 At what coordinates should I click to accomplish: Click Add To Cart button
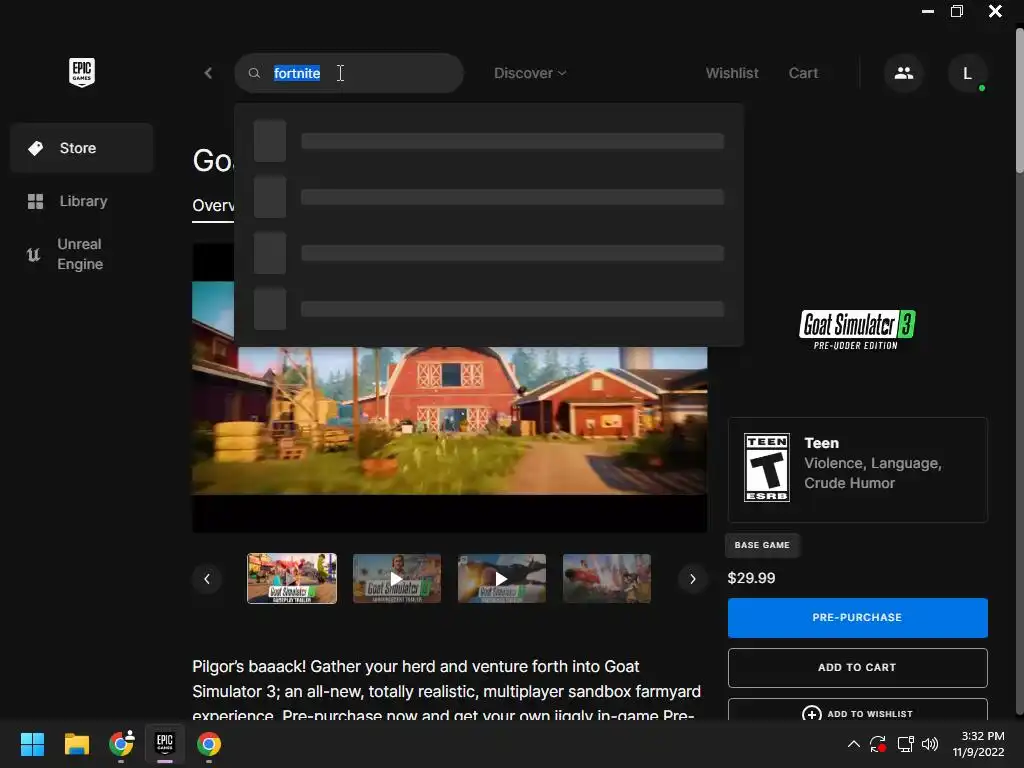point(857,667)
